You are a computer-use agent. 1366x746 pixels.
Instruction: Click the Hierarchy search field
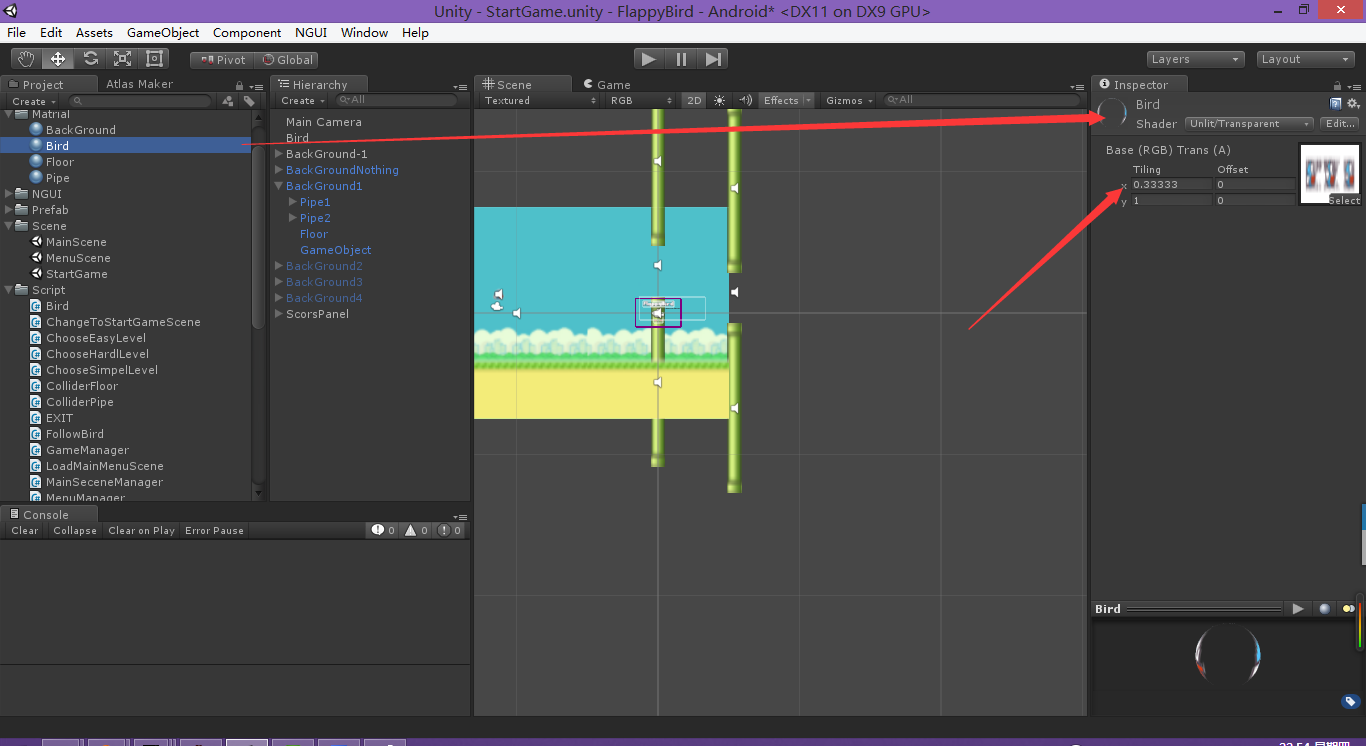[396, 100]
